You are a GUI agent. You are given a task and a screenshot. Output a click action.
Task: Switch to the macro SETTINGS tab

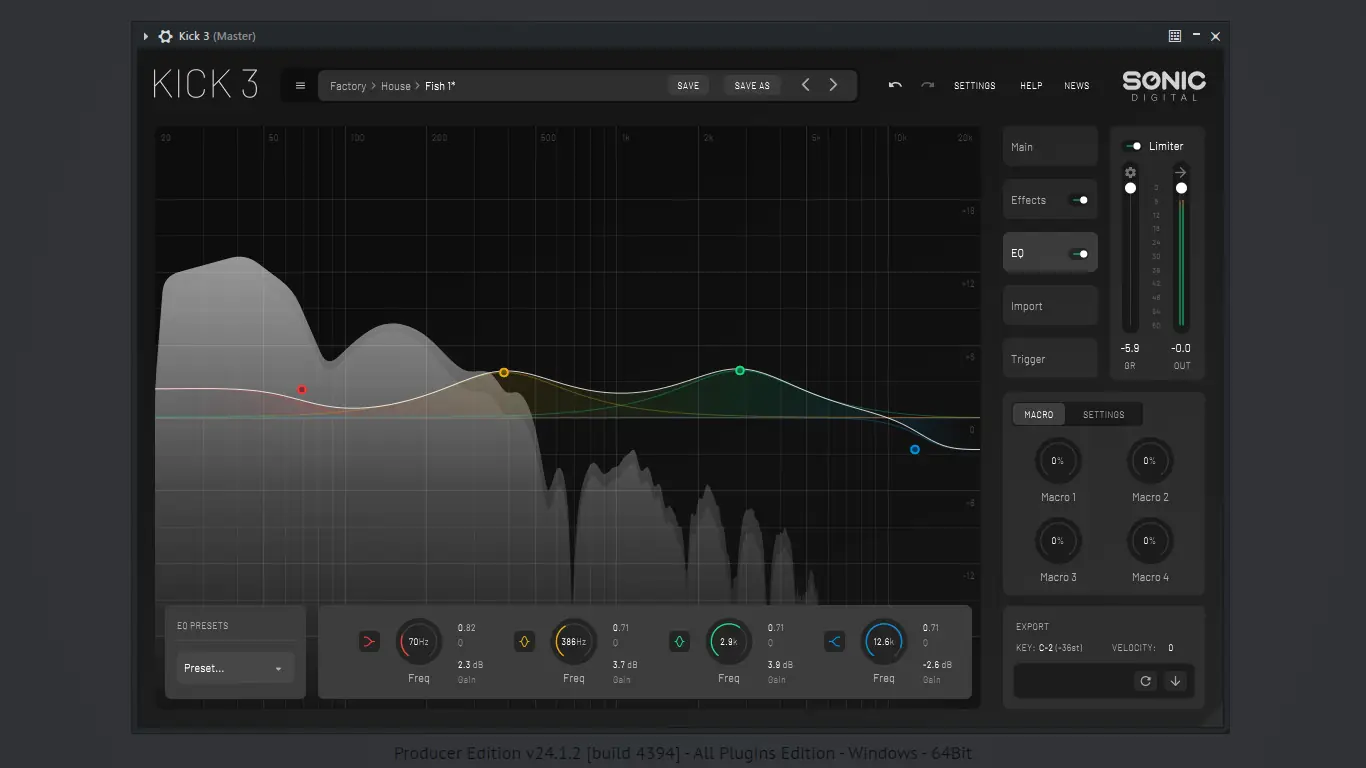pyautogui.click(x=1104, y=414)
